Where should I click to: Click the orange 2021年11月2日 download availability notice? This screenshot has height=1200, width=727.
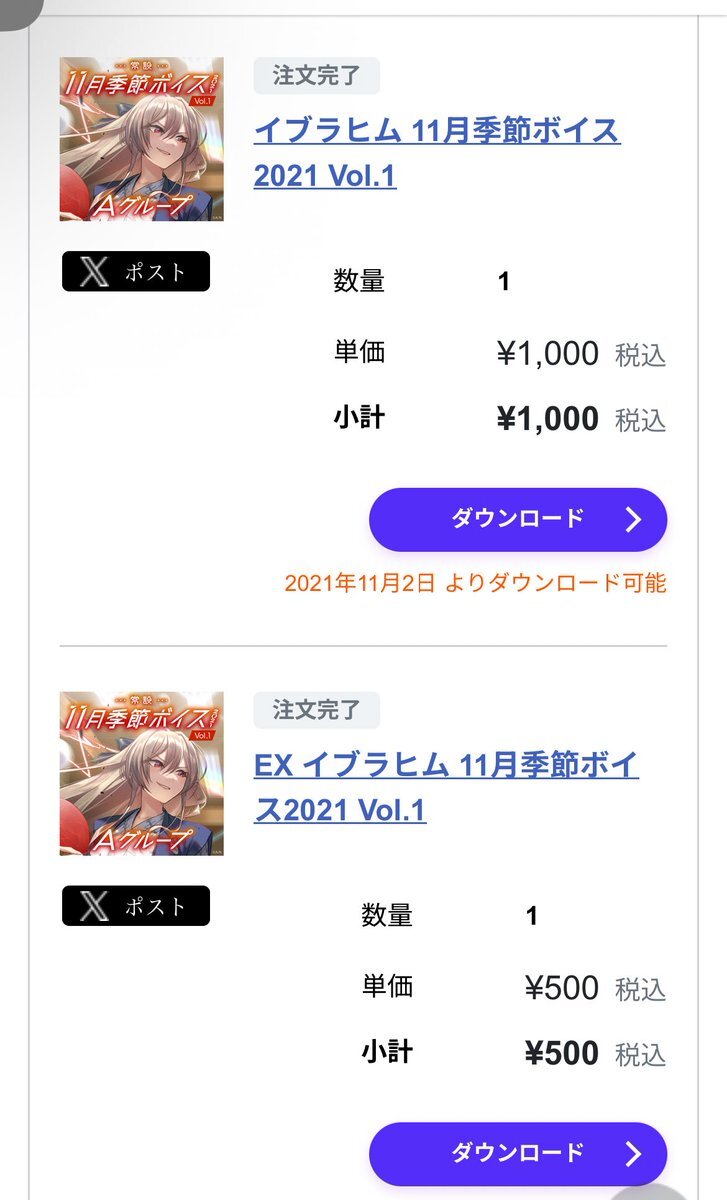[x=475, y=583]
